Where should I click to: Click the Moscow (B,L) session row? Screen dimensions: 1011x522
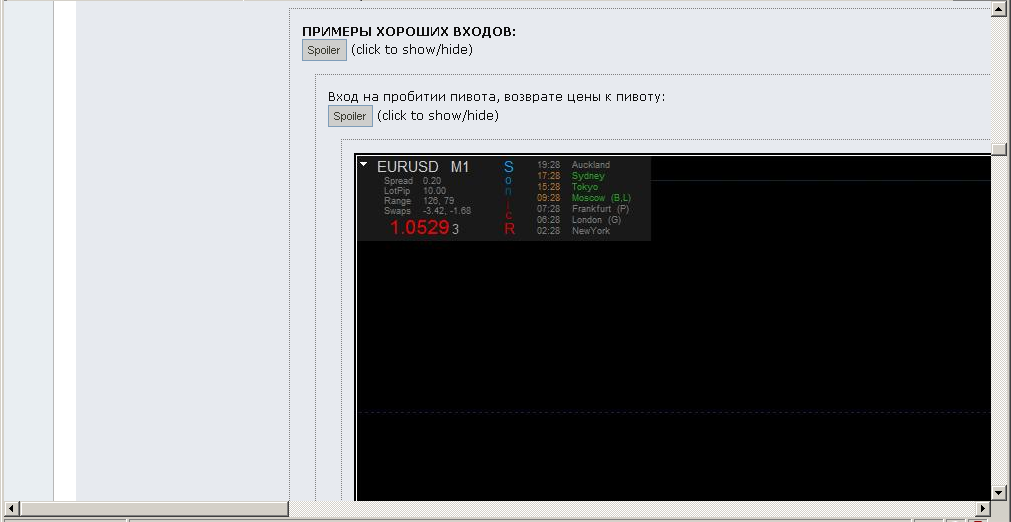point(584,198)
